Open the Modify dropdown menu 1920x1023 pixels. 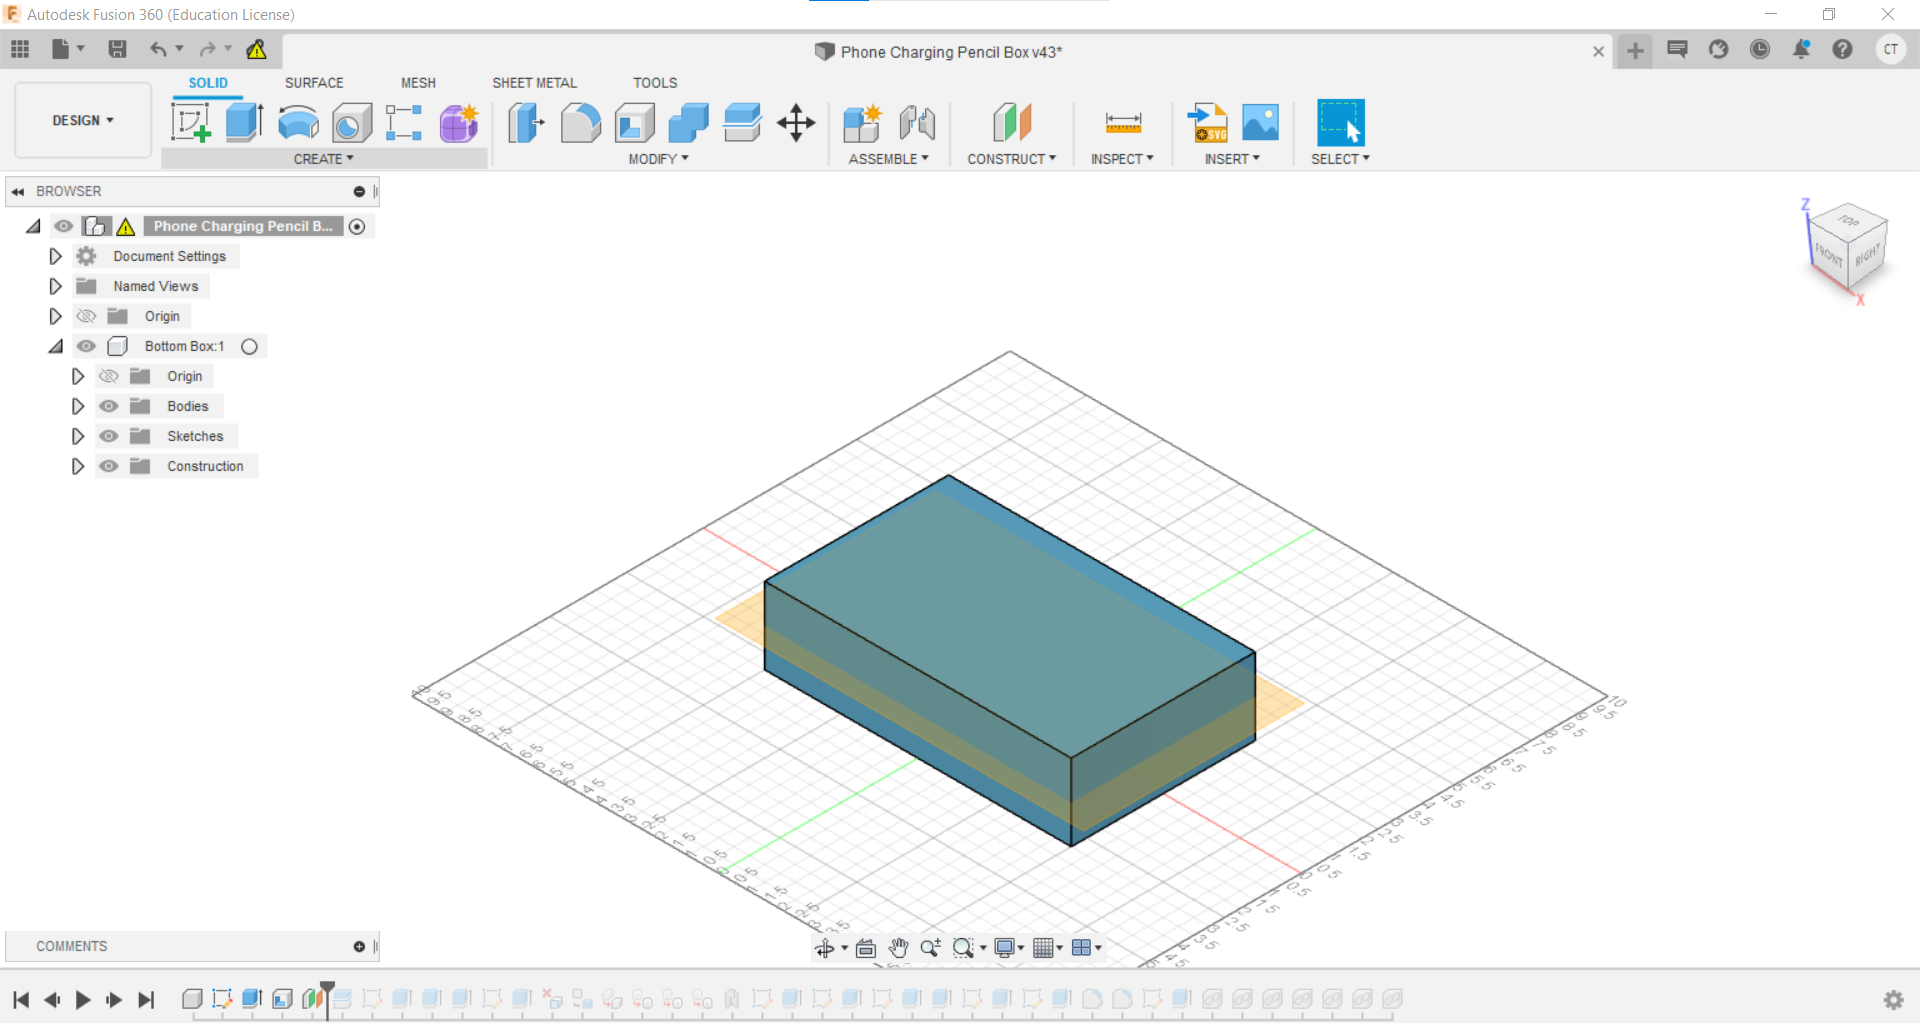(658, 159)
